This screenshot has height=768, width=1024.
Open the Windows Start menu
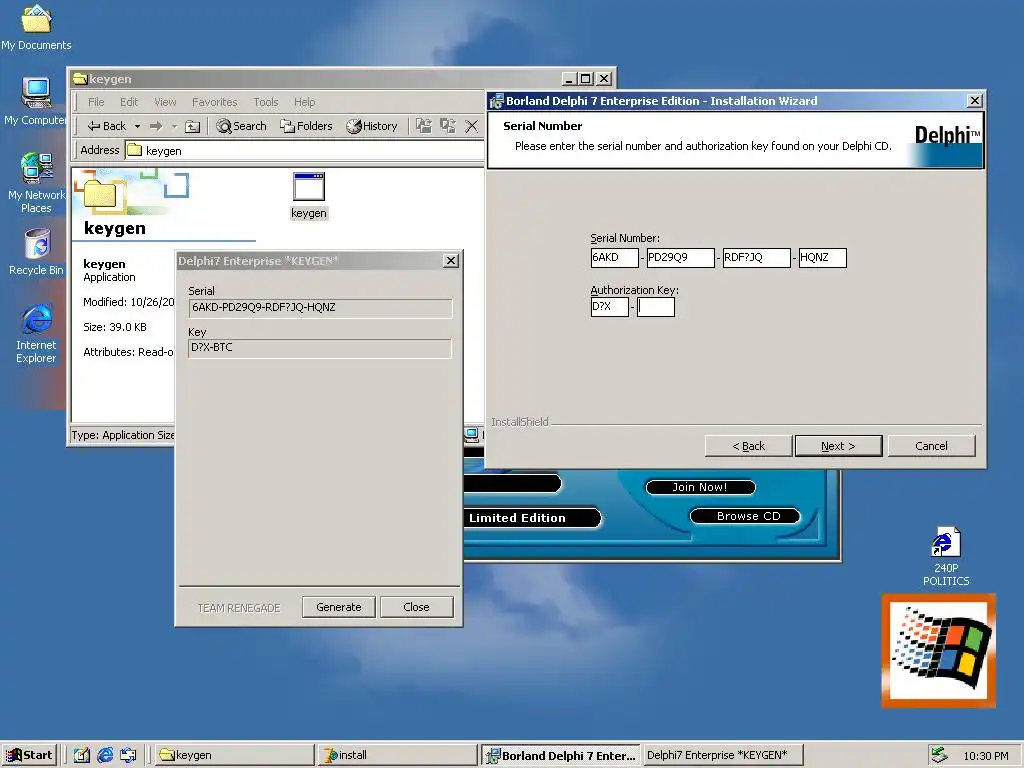click(x=29, y=755)
